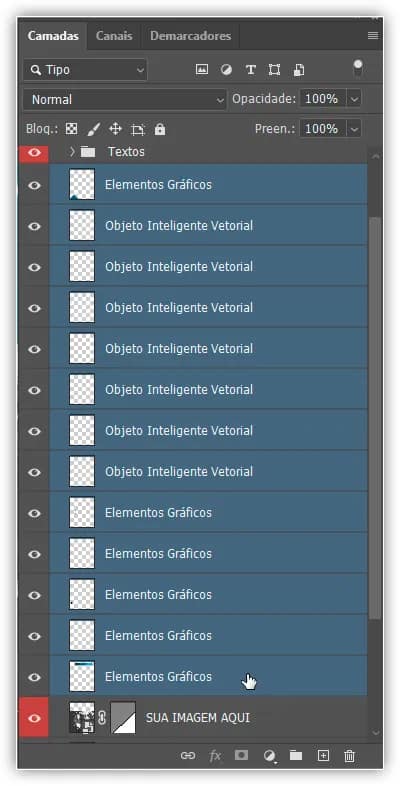400x786 pixels.
Task: Open the Layers panel menu icon
Action: [x=372, y=36]
